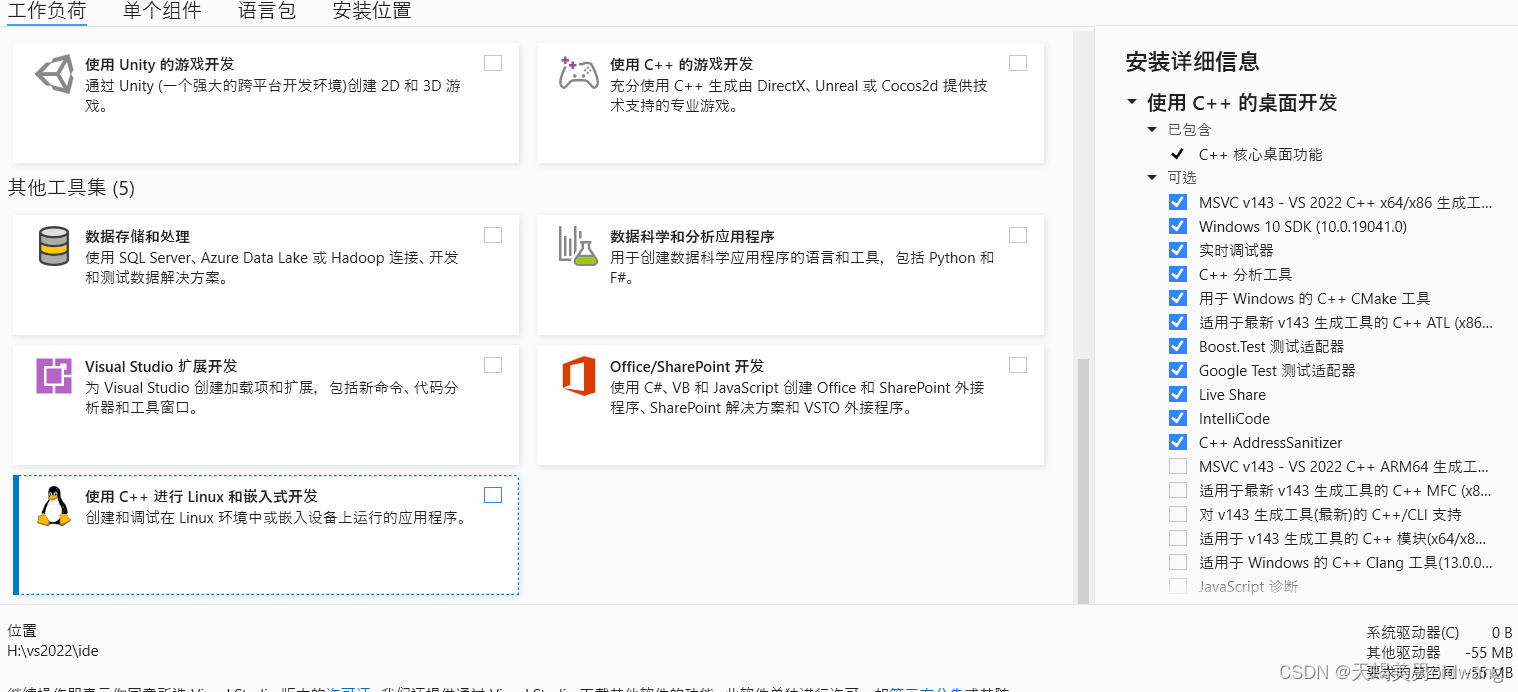Uncheck the Live Share component
The width and height of the screenshot is (1518, 692).
pyautogui.click(x=1178, y=394)
